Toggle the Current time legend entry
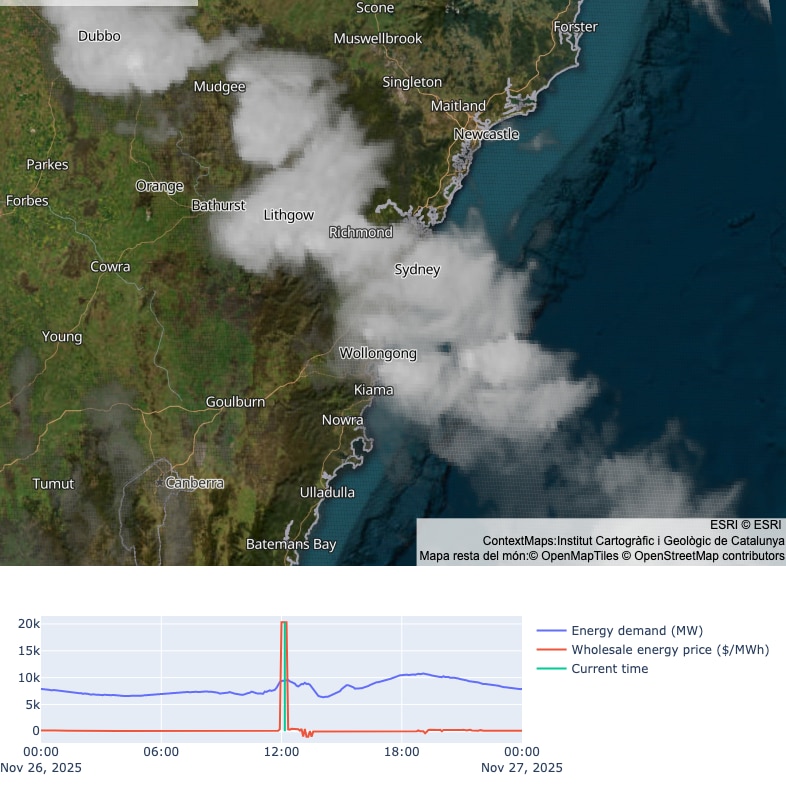This screenshot has width=786, height=786. click(592, 668)
